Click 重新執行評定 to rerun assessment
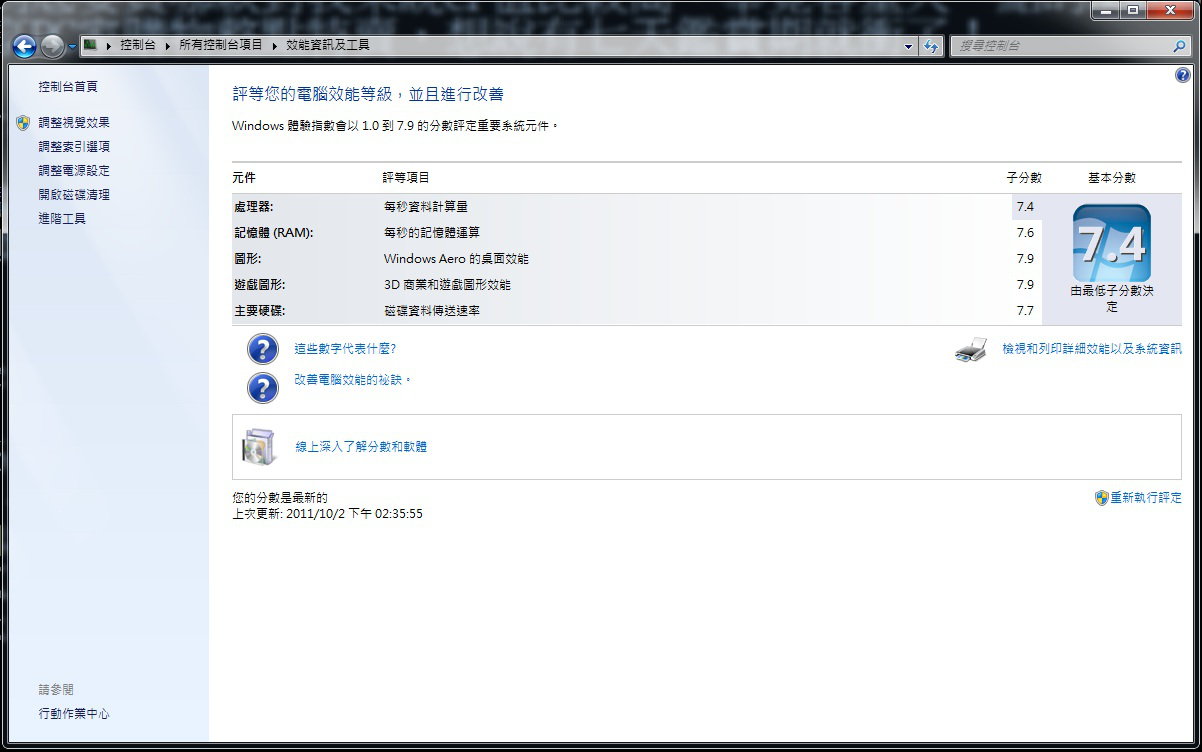The image size is (1202, 752). tap(1146, 497)
